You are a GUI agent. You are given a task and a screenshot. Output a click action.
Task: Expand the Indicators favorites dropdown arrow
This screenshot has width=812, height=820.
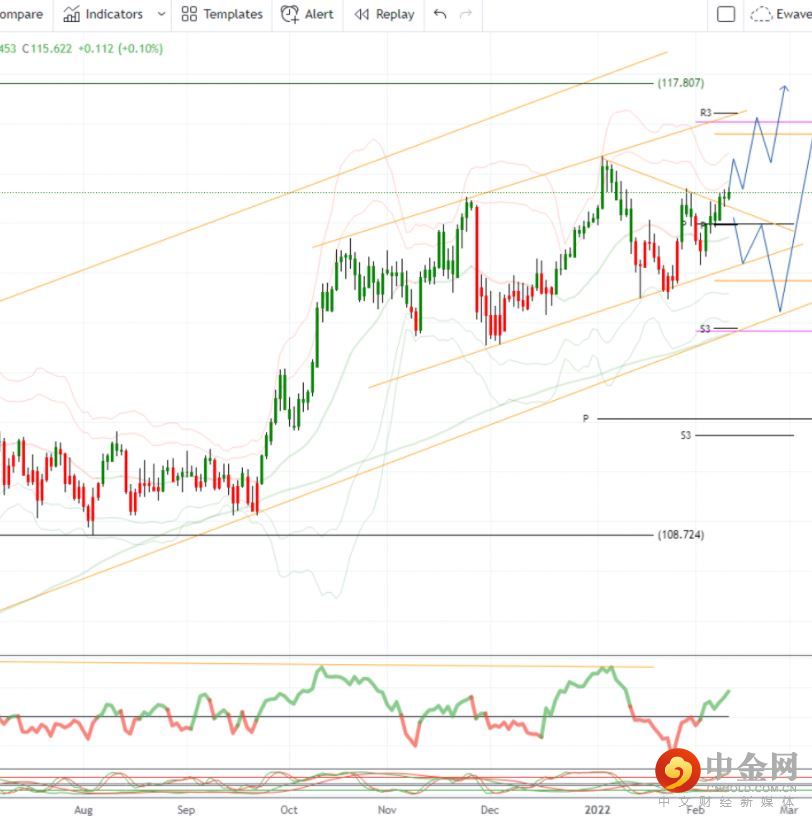161,14
